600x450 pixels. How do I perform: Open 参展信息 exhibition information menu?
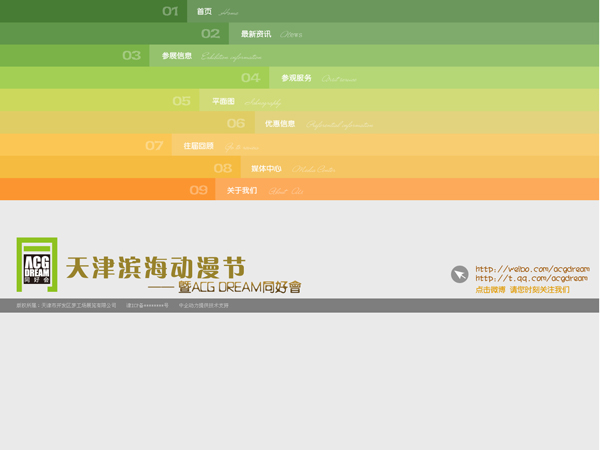tap(212, 56)
